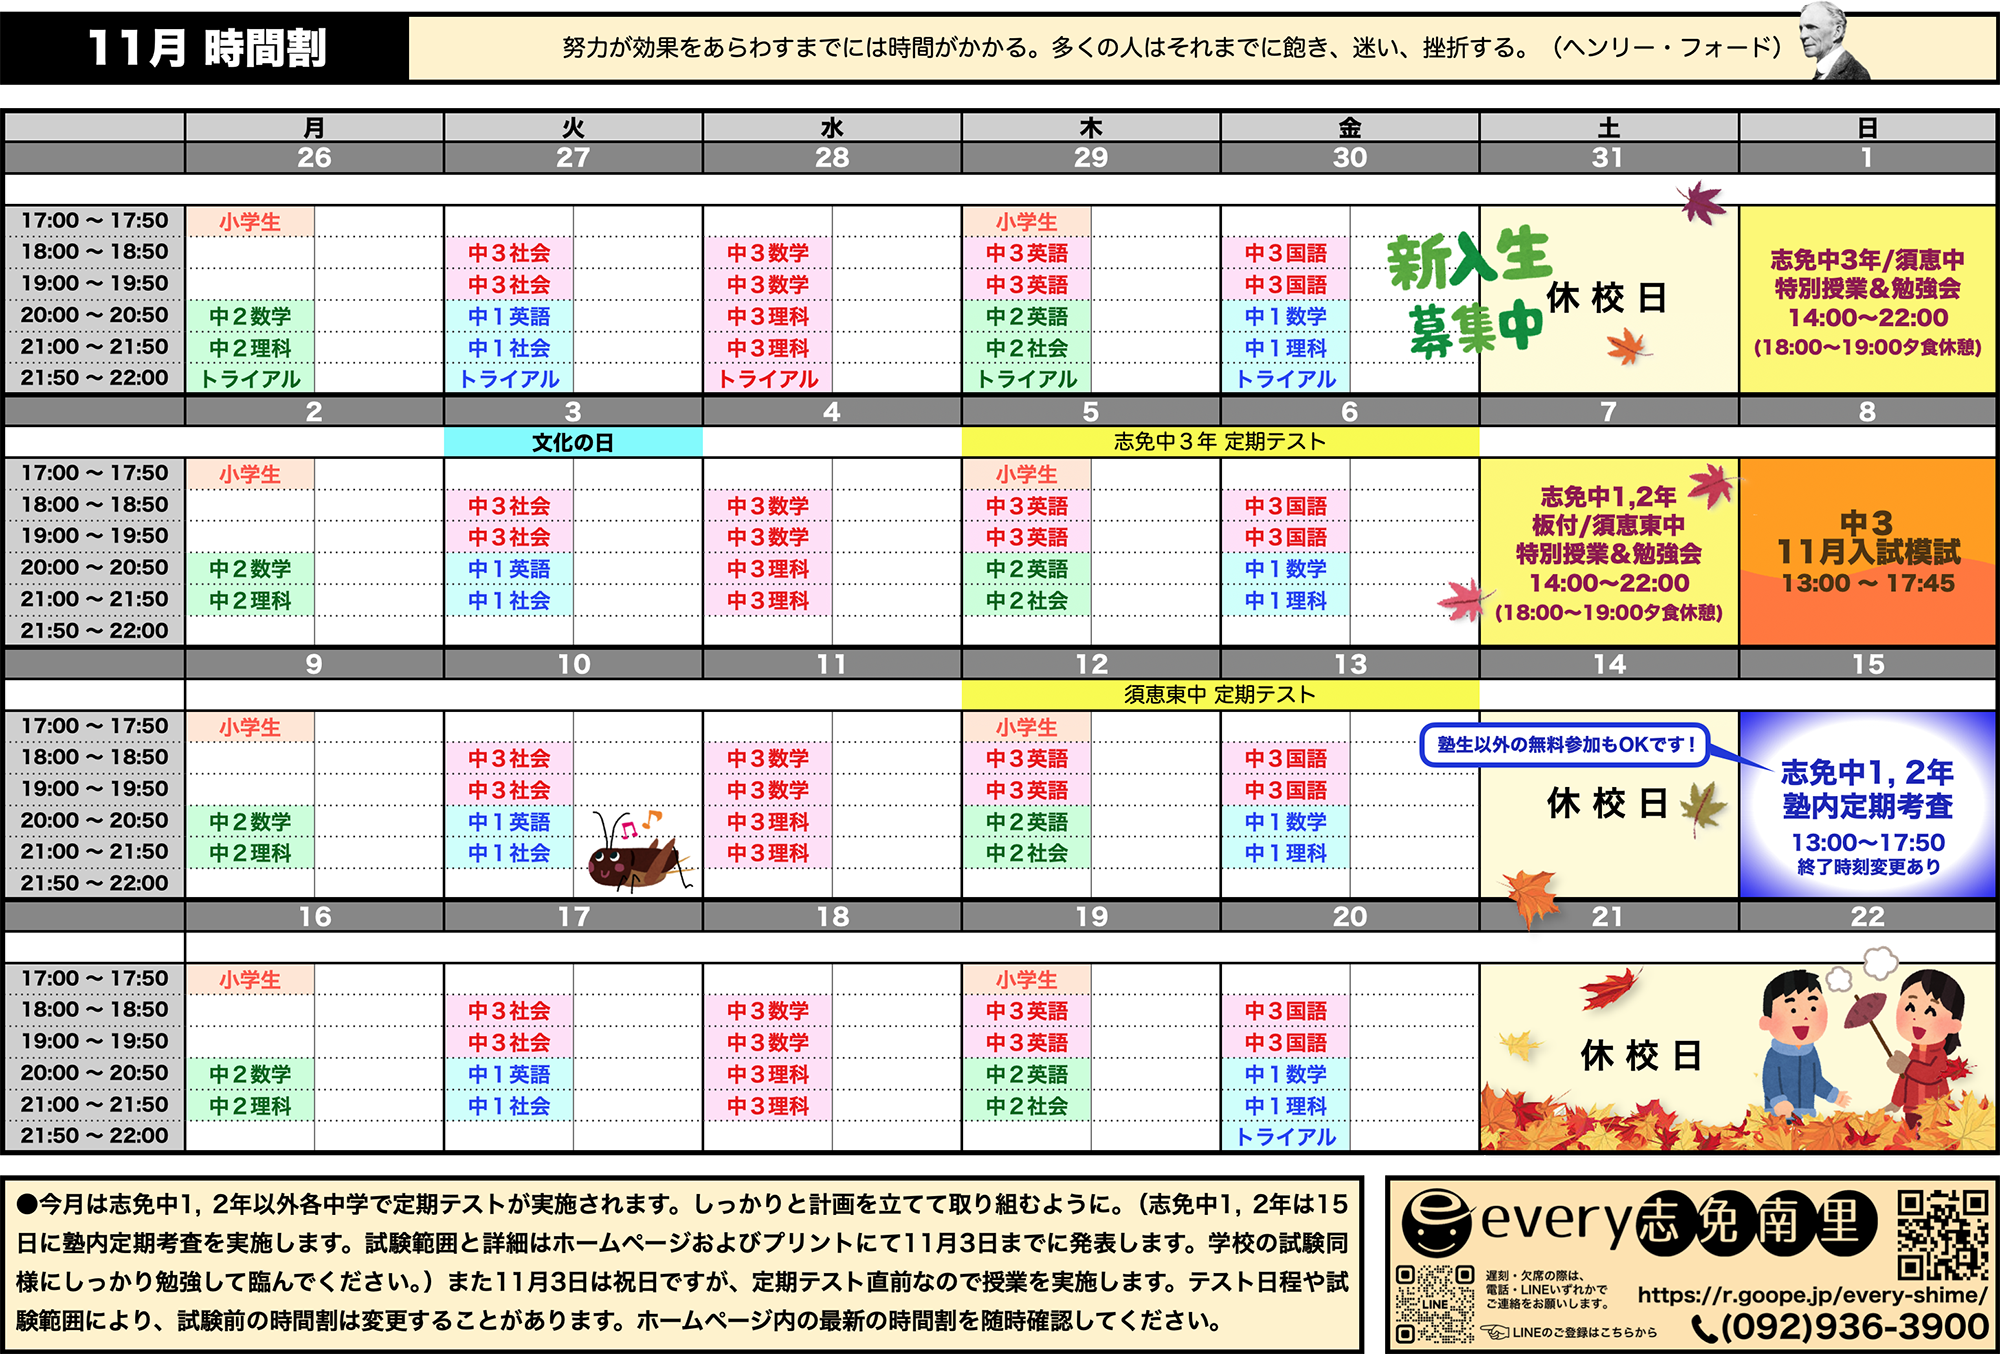Click 中3国語 18:00 cell on Friday 30
The image size is (2000, 1354).
click(1286, 253)
